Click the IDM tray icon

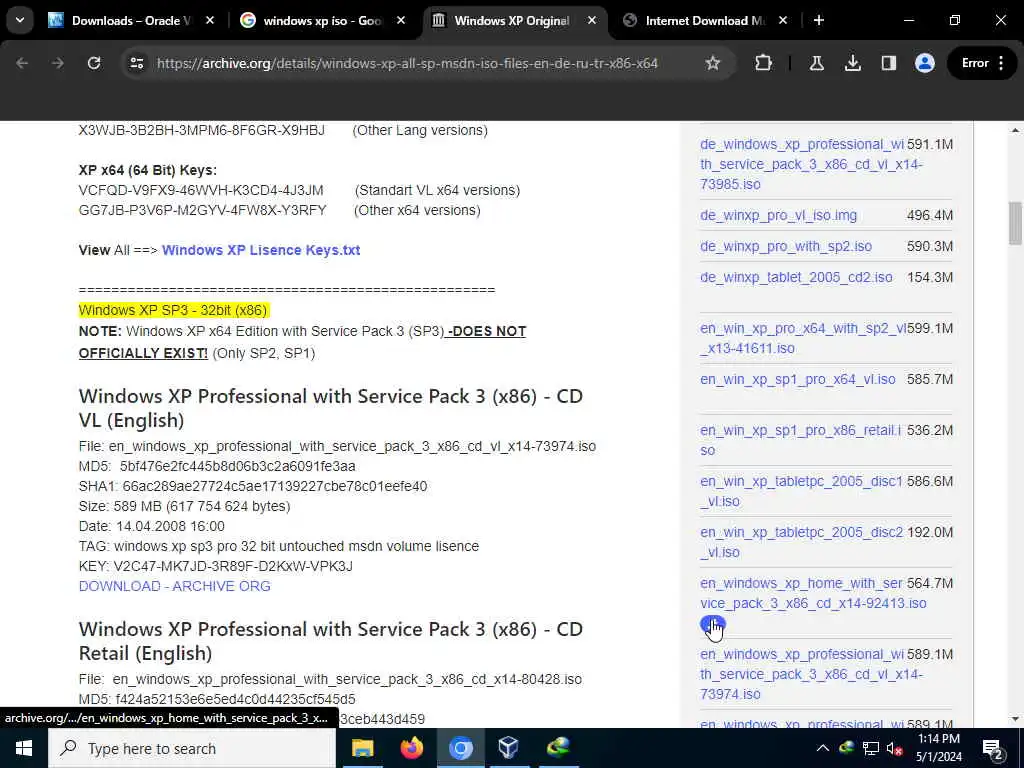(846, 748)
